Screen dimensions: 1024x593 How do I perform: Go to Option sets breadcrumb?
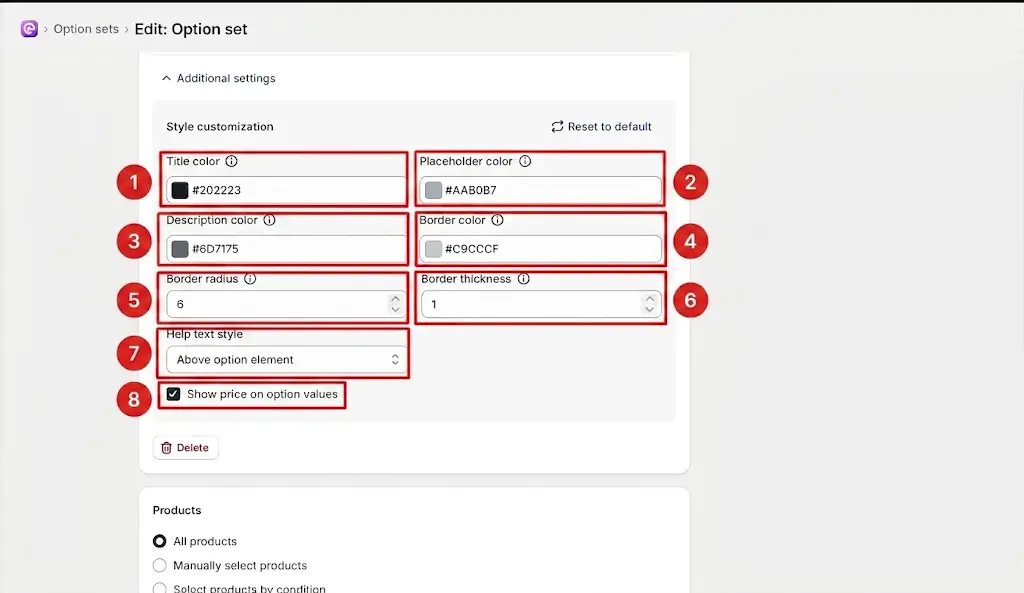point(86,29)
